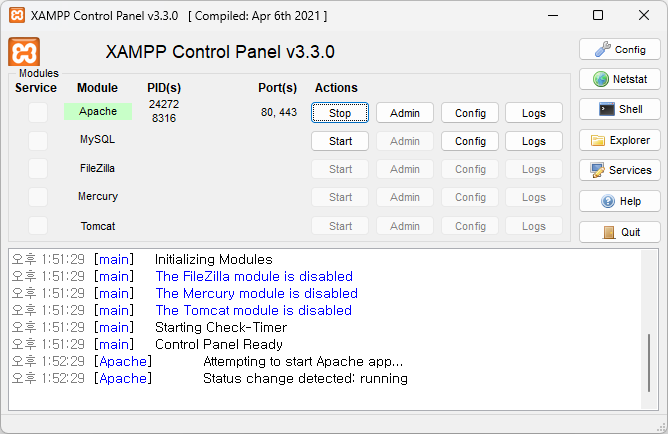Screen dimensions: 668x434
Task: Click log line 'Starting Check-Timer'
Action: (221, 328)
